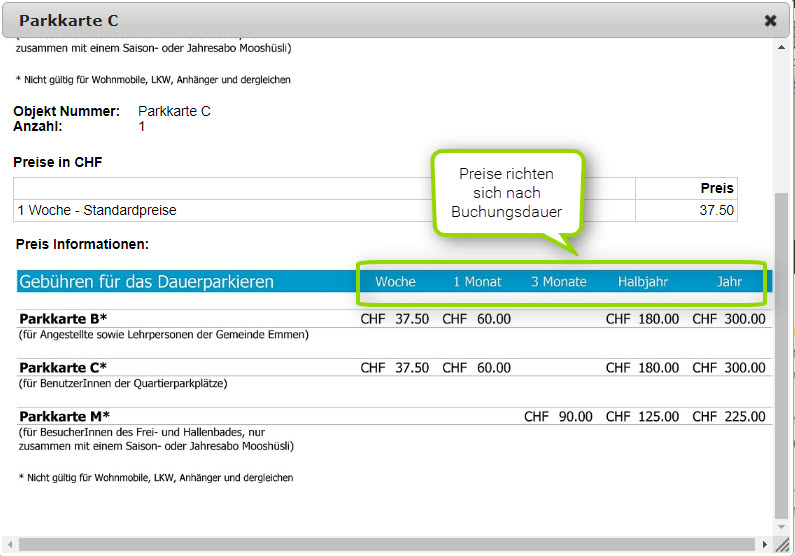Screen dimensions: 795x556
Task: Click the vertical scrollbar down arrow
Action: 781,527
